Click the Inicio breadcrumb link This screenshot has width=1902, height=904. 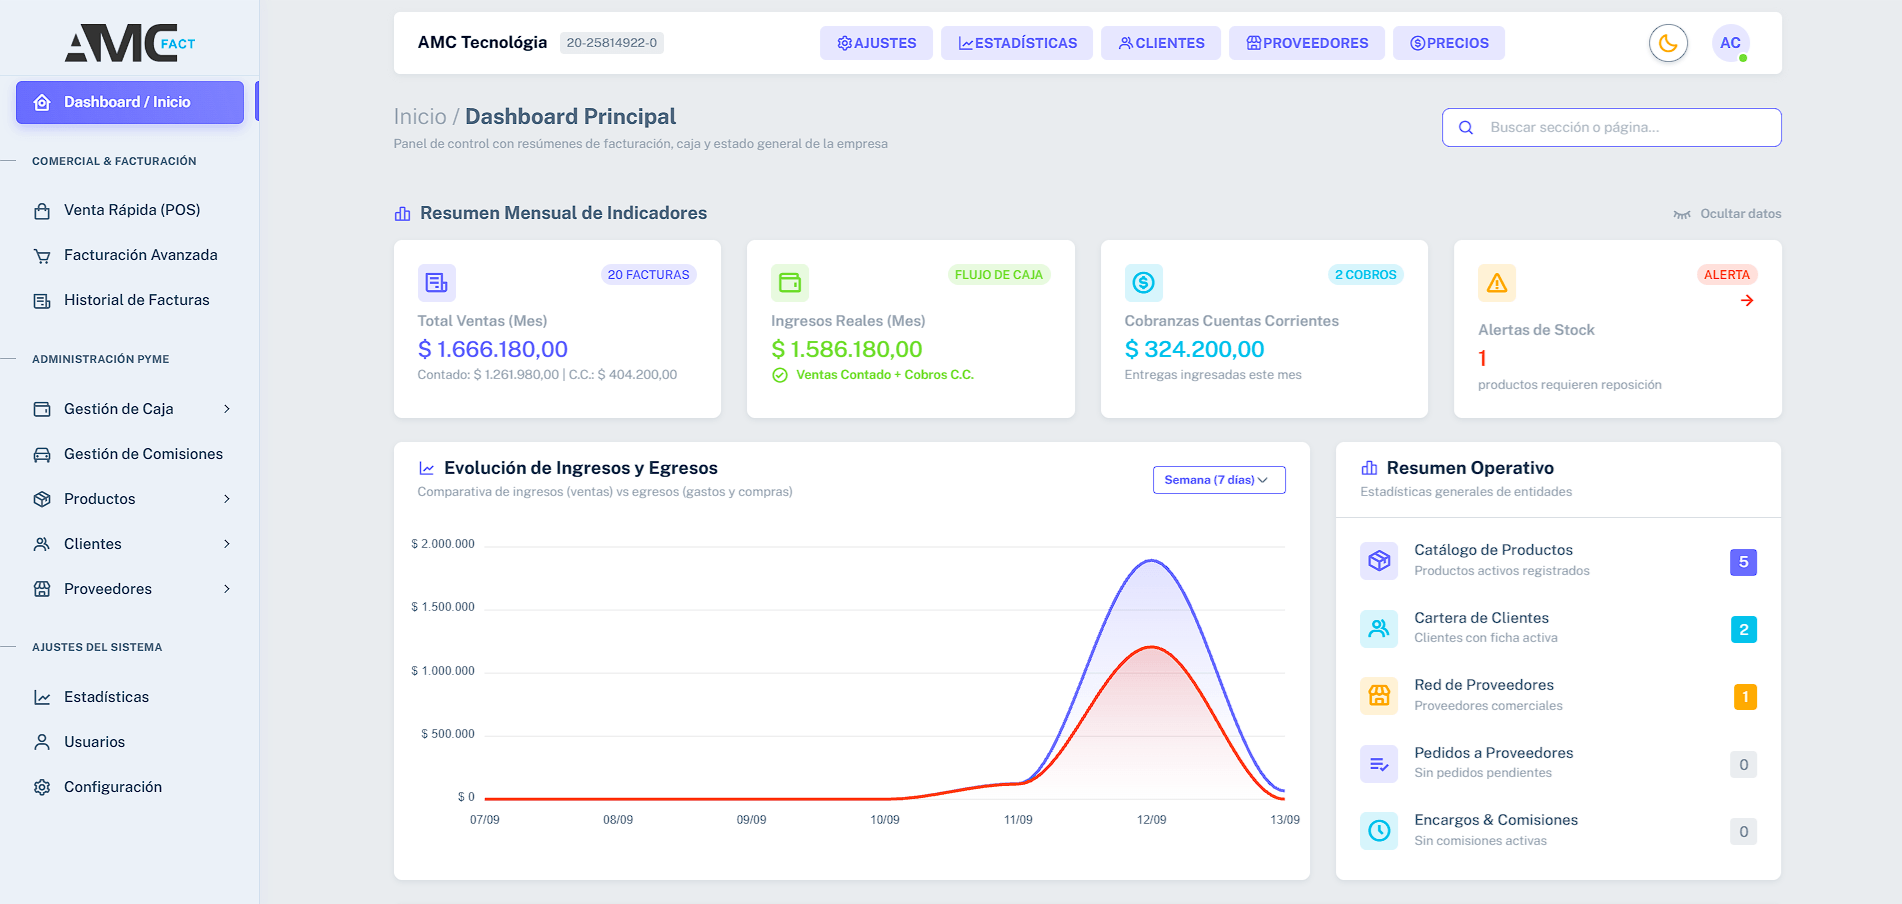click(420, 117)
